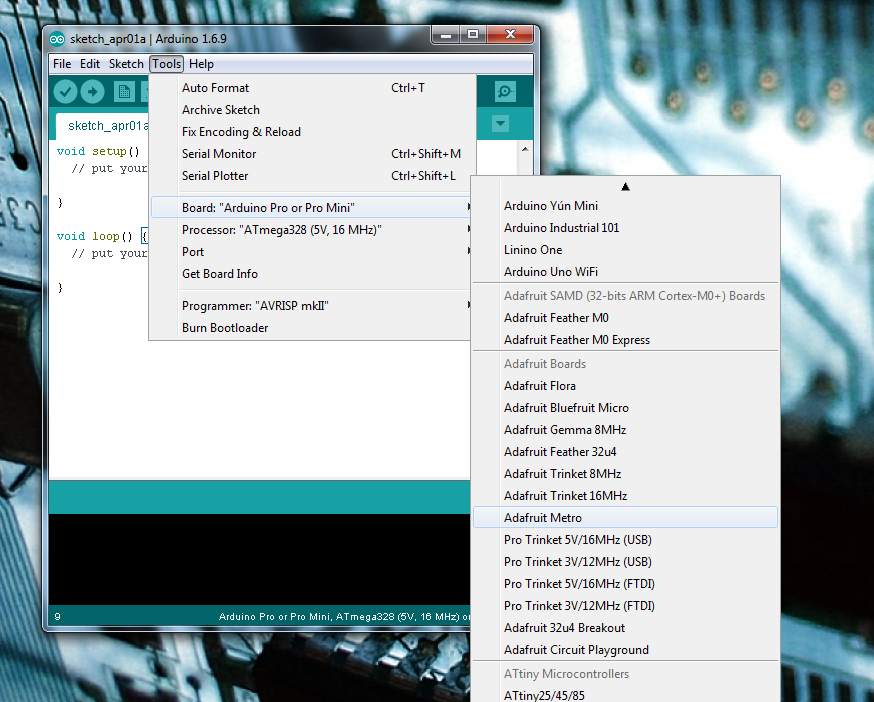Close the Tools menu
The width and height of the screenshot is (874, 702).
167,64
